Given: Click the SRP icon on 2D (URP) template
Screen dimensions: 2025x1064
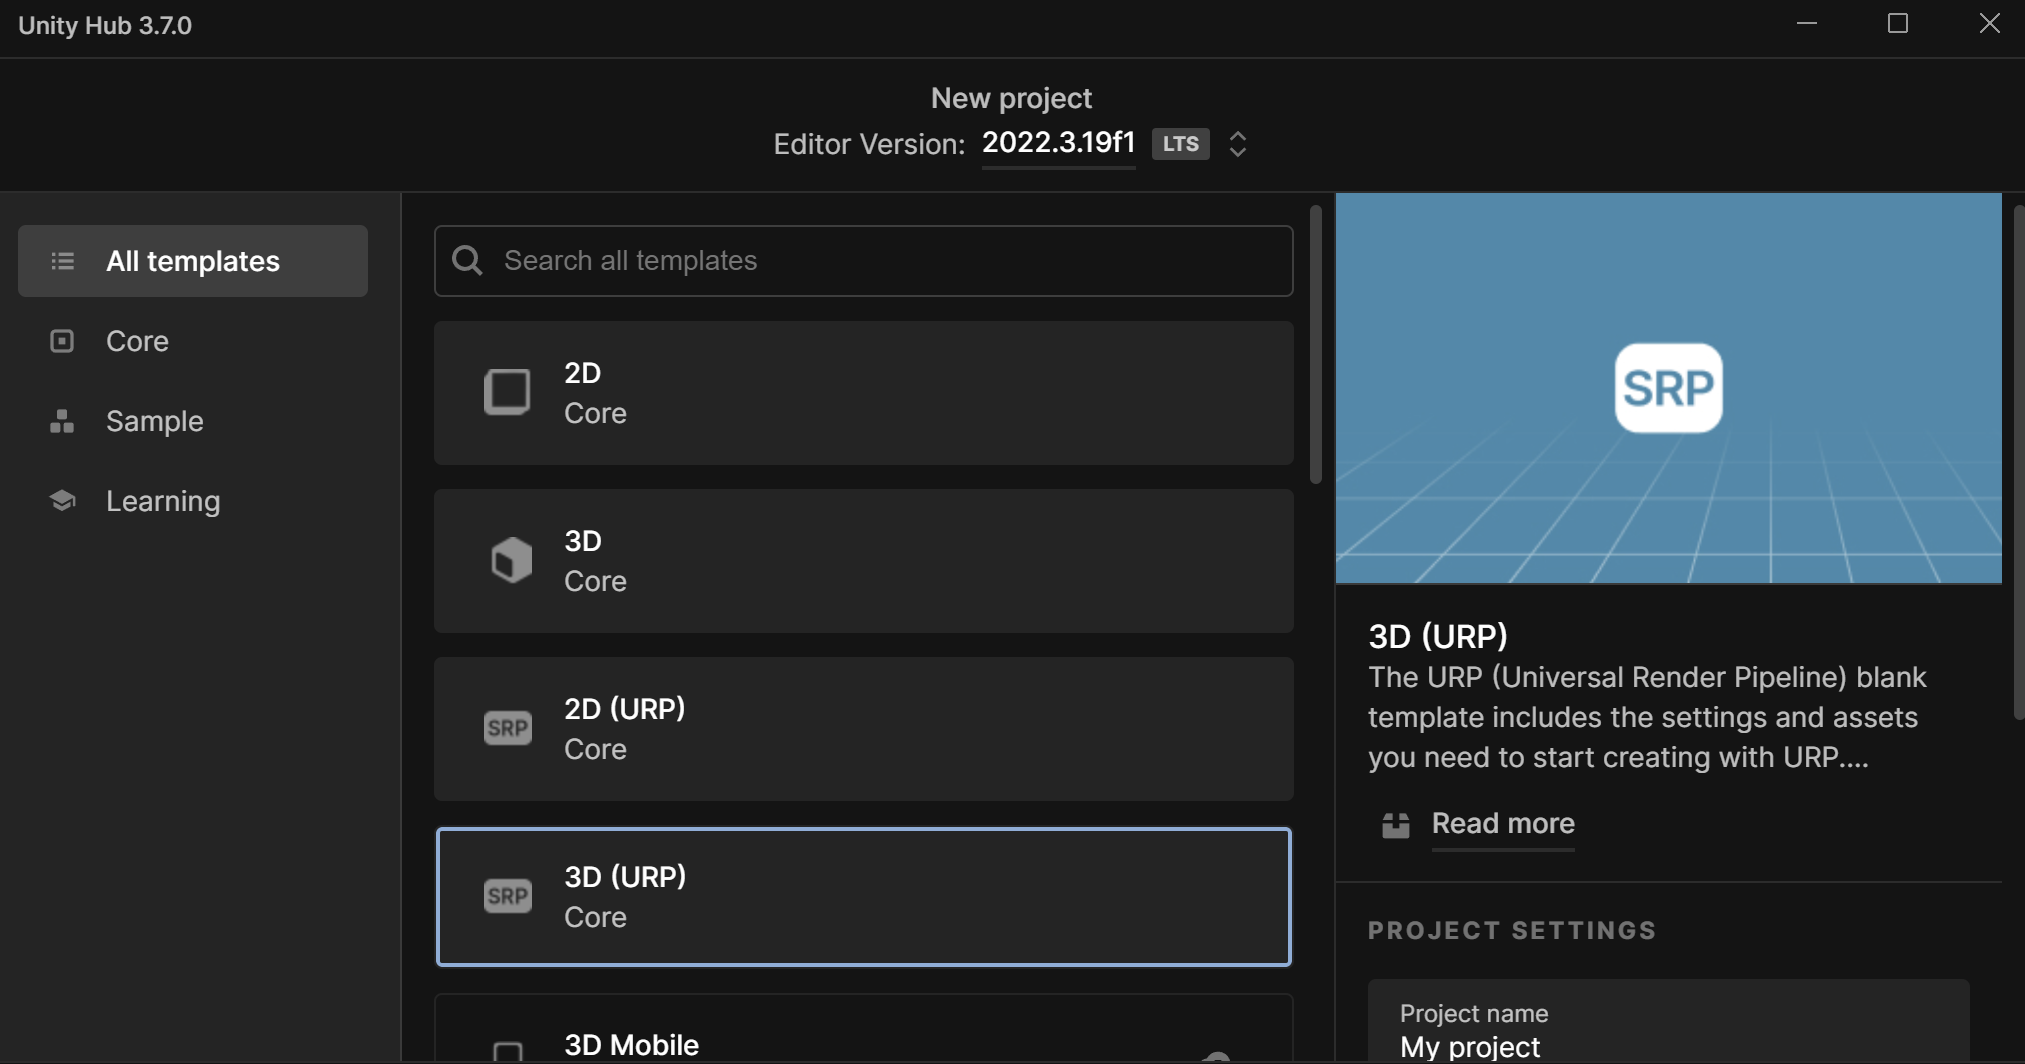Looking at the screenshot, I should (x=508, y=728).
